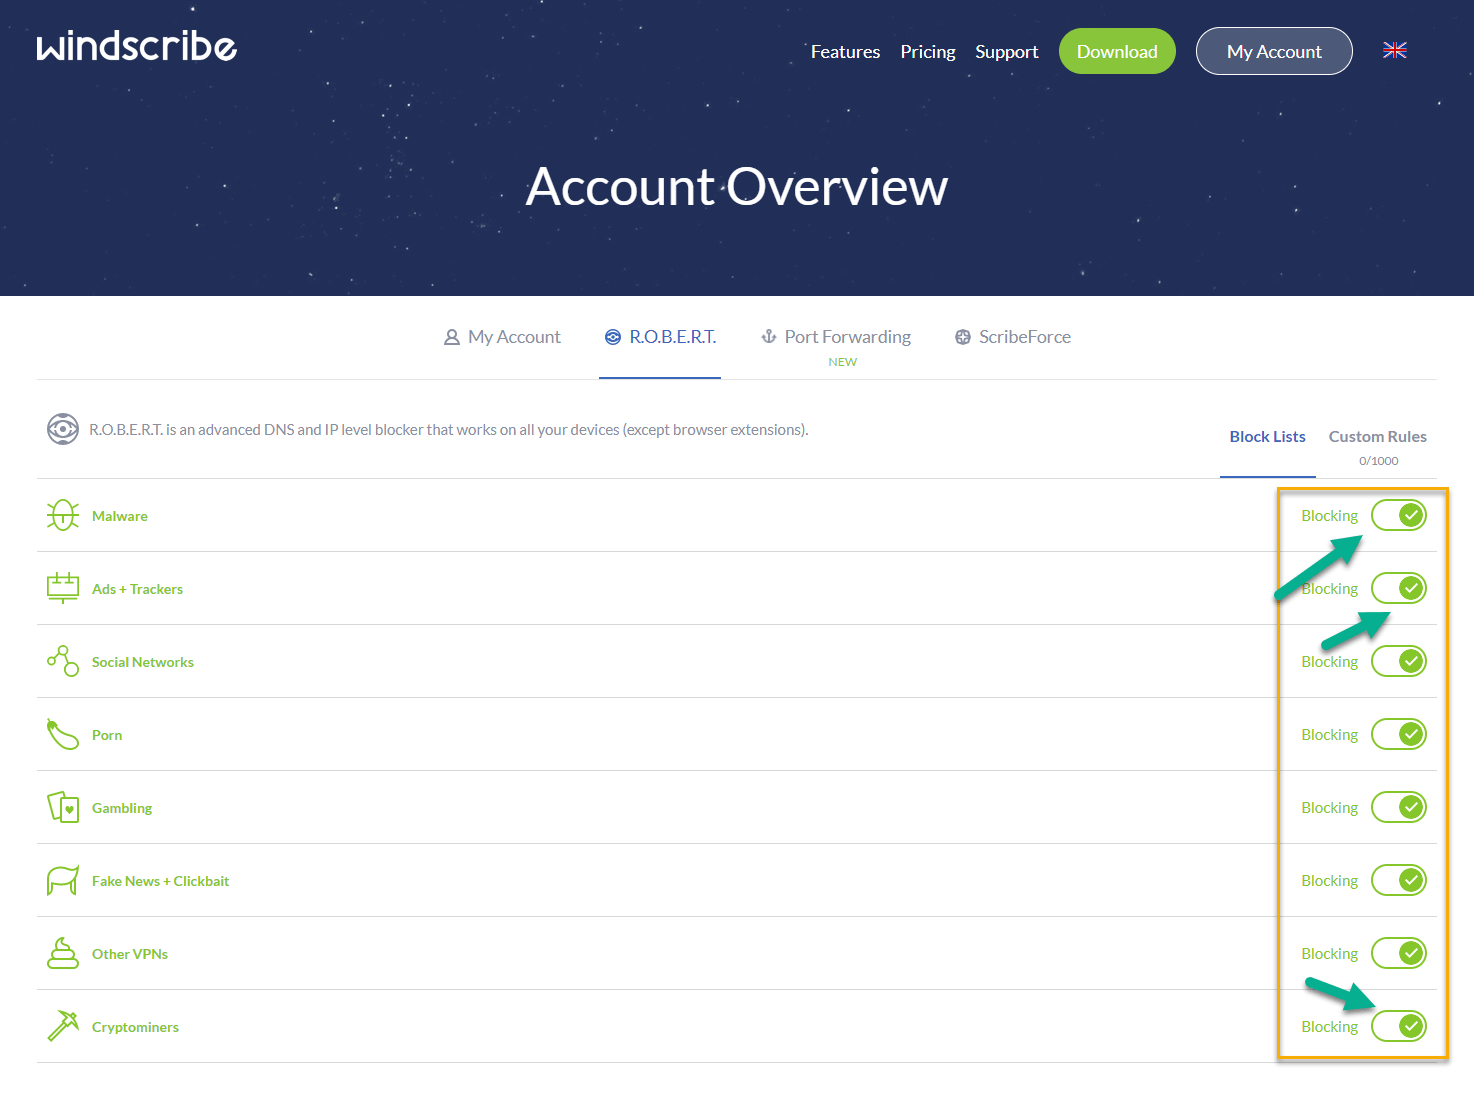
Task: Switch to the ScribeForce tab
Action: tap(1012, 337)
